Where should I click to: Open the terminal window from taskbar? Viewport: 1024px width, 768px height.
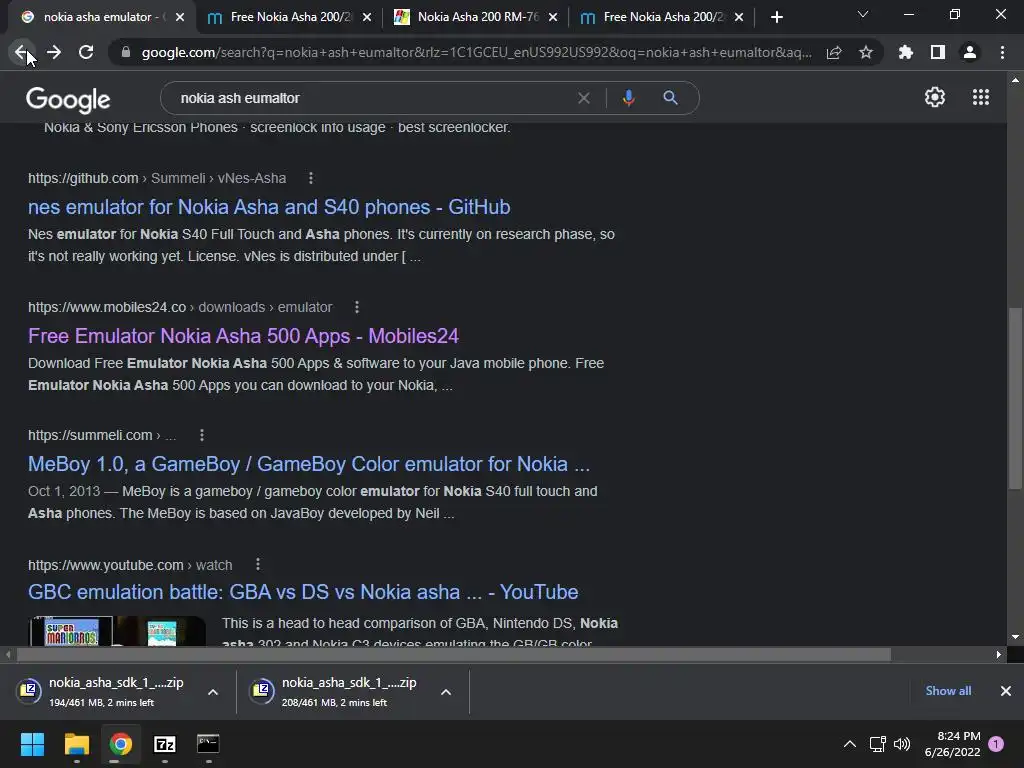point(208,744)
